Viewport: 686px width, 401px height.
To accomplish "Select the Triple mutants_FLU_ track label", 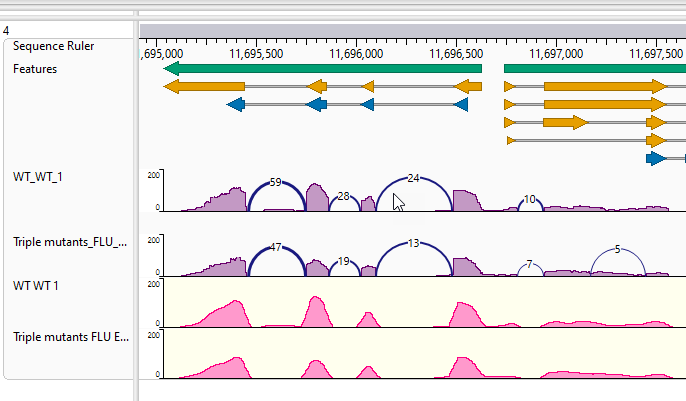I will click(x=70, y=242).
